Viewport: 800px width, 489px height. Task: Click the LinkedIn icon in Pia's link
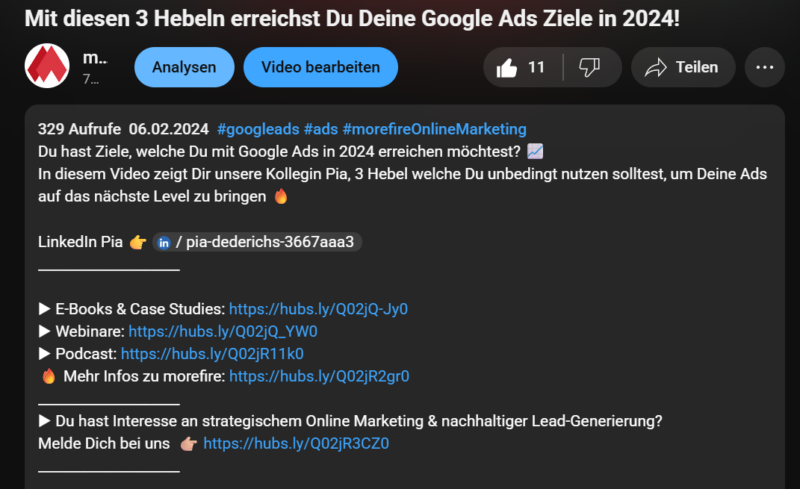[x=164, y=242]
